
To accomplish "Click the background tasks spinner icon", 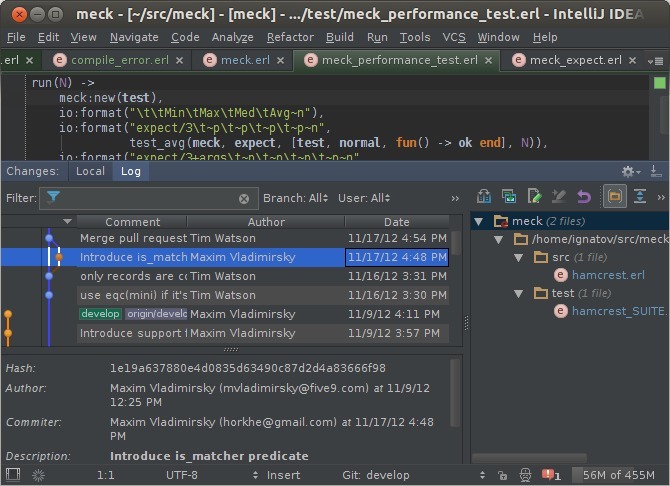I will pyautogui.click(x=39, y=475).
